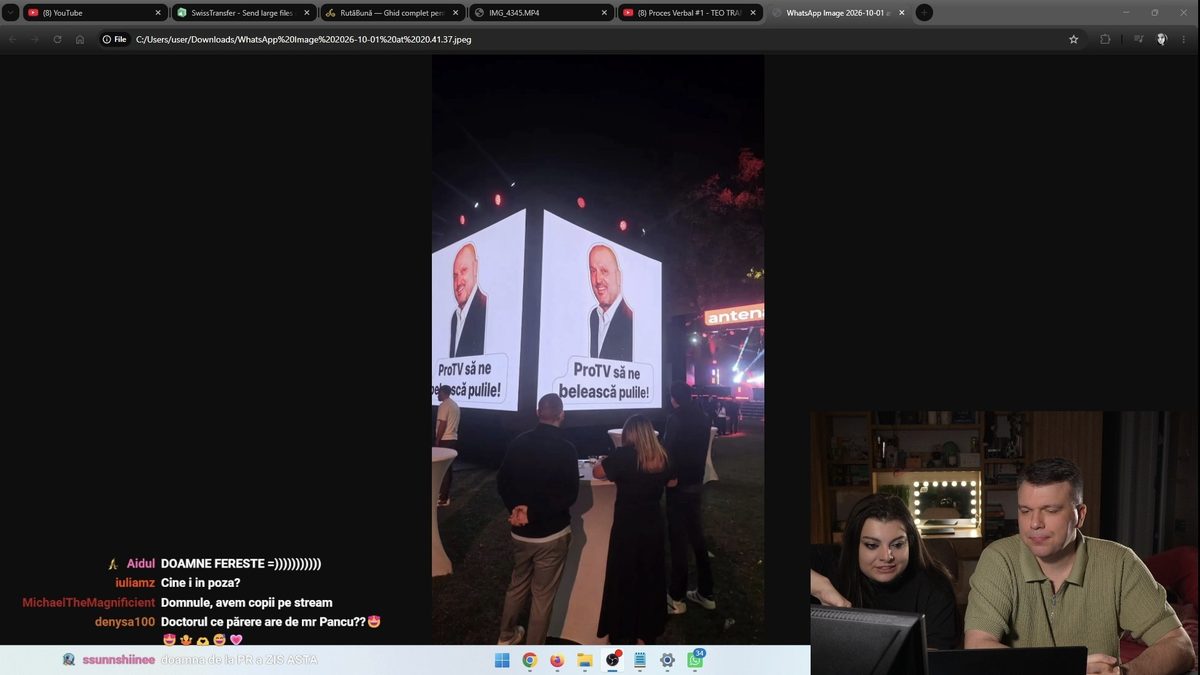
Task: Click the RutăBună tab favicon
Action: click(x=330, y=13)
